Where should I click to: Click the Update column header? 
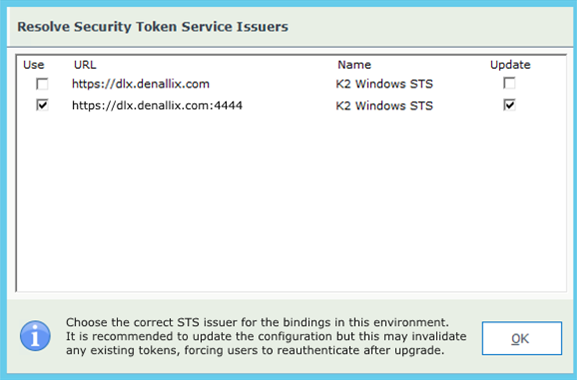510,65
